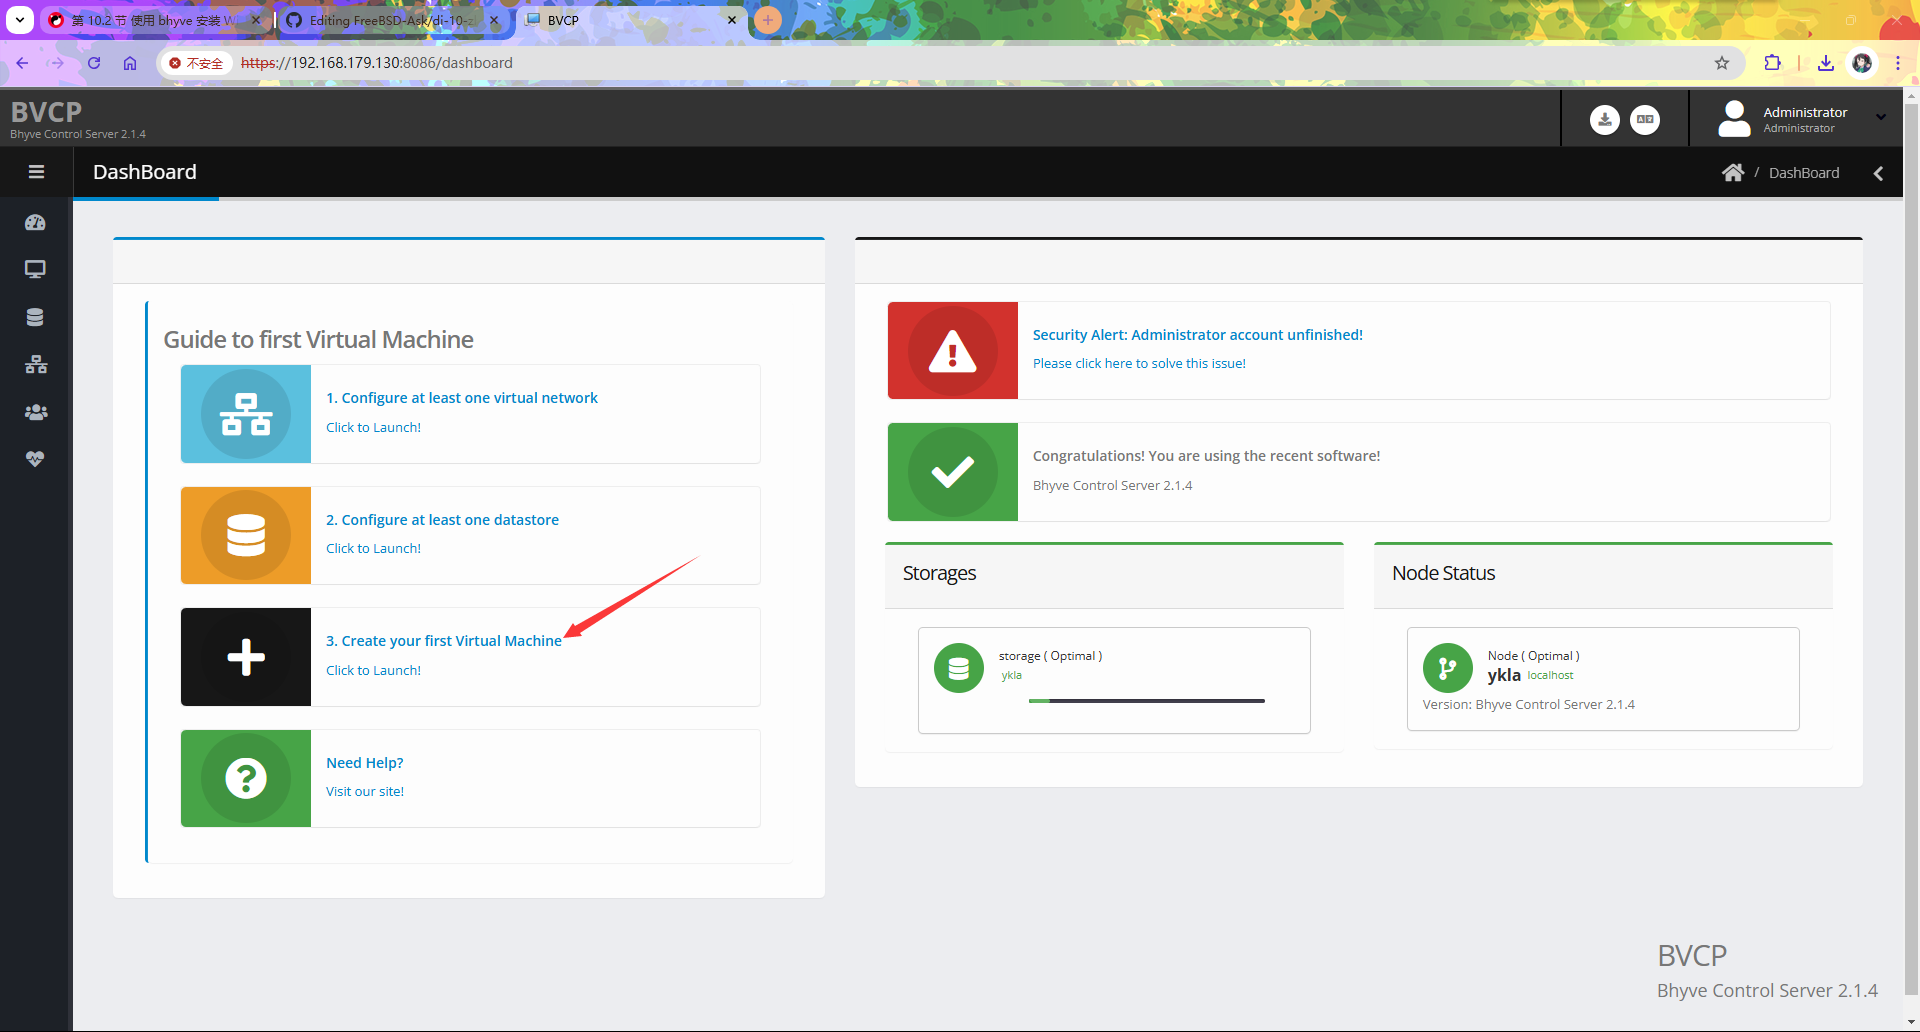Screen dimensions: 1920x1032
Task: Switch to the BVCP browser tab
Action: click(631, 20)
